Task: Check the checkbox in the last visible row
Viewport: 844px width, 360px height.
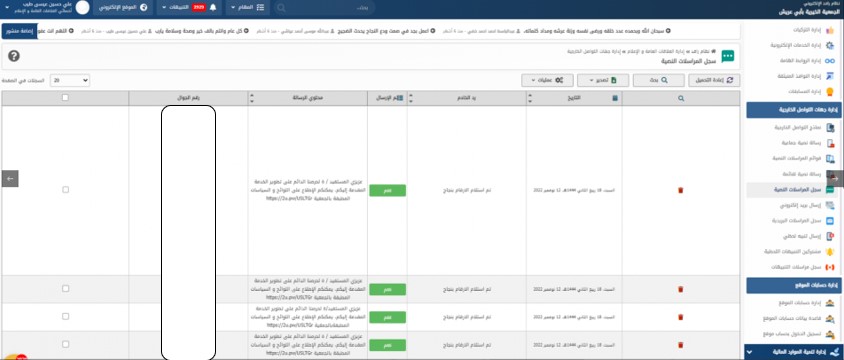Action: (x=65, y=344)
